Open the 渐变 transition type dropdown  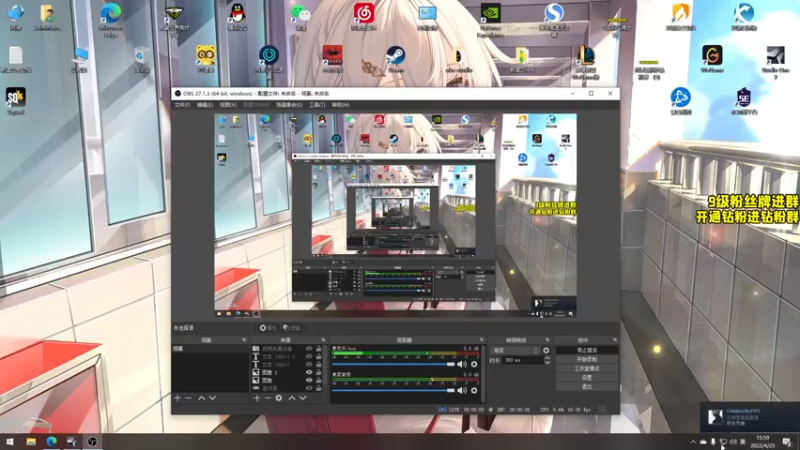(514, 351)
